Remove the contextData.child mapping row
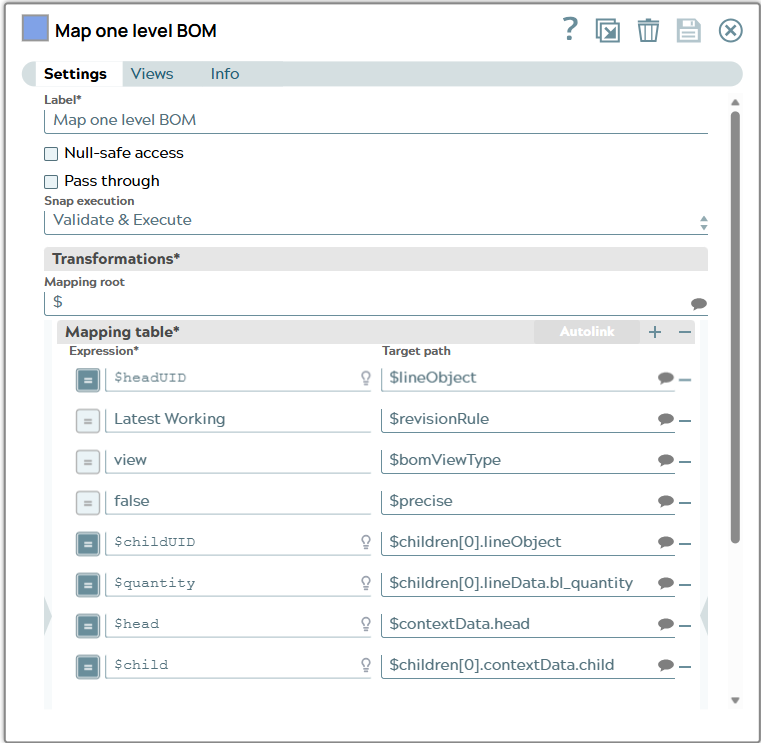This screenshot has width=761, height=743. click(685, 667)
